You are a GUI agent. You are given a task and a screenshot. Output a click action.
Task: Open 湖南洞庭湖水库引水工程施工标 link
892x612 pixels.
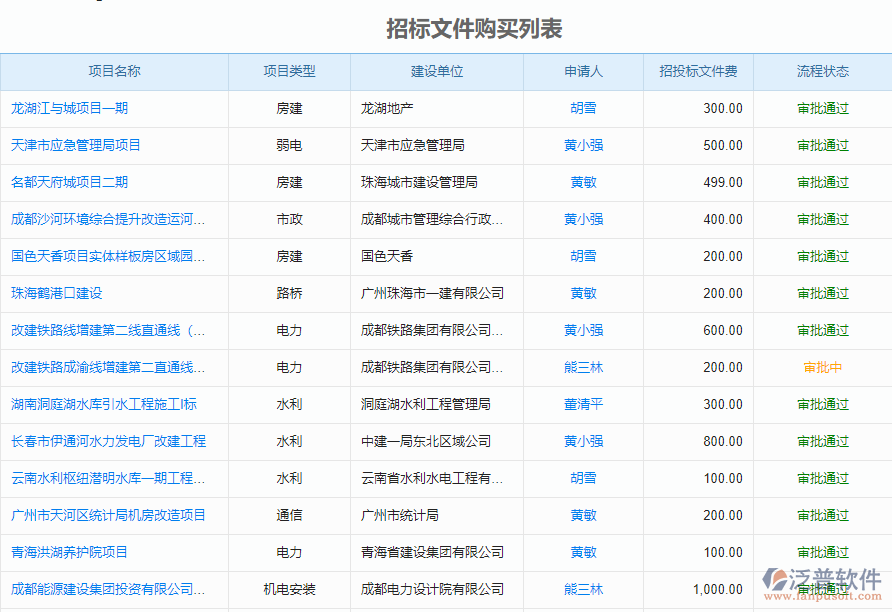104,404
